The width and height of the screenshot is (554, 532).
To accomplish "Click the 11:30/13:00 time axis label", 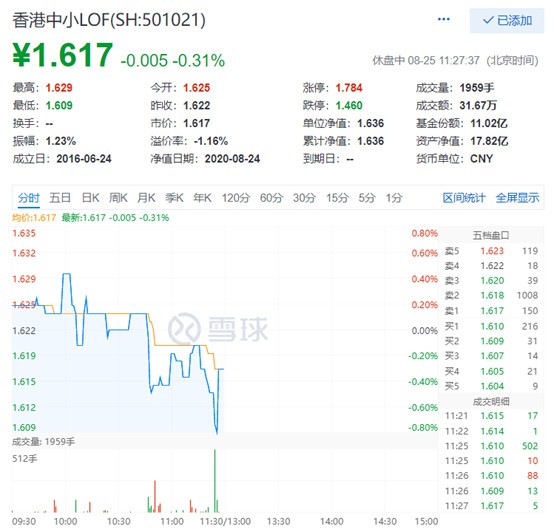I will coord(225,521).
